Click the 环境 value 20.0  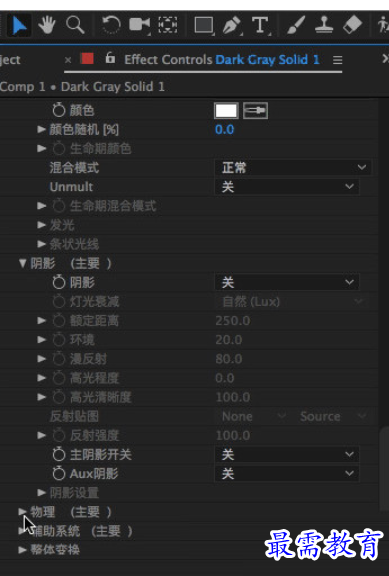[228, 340]
